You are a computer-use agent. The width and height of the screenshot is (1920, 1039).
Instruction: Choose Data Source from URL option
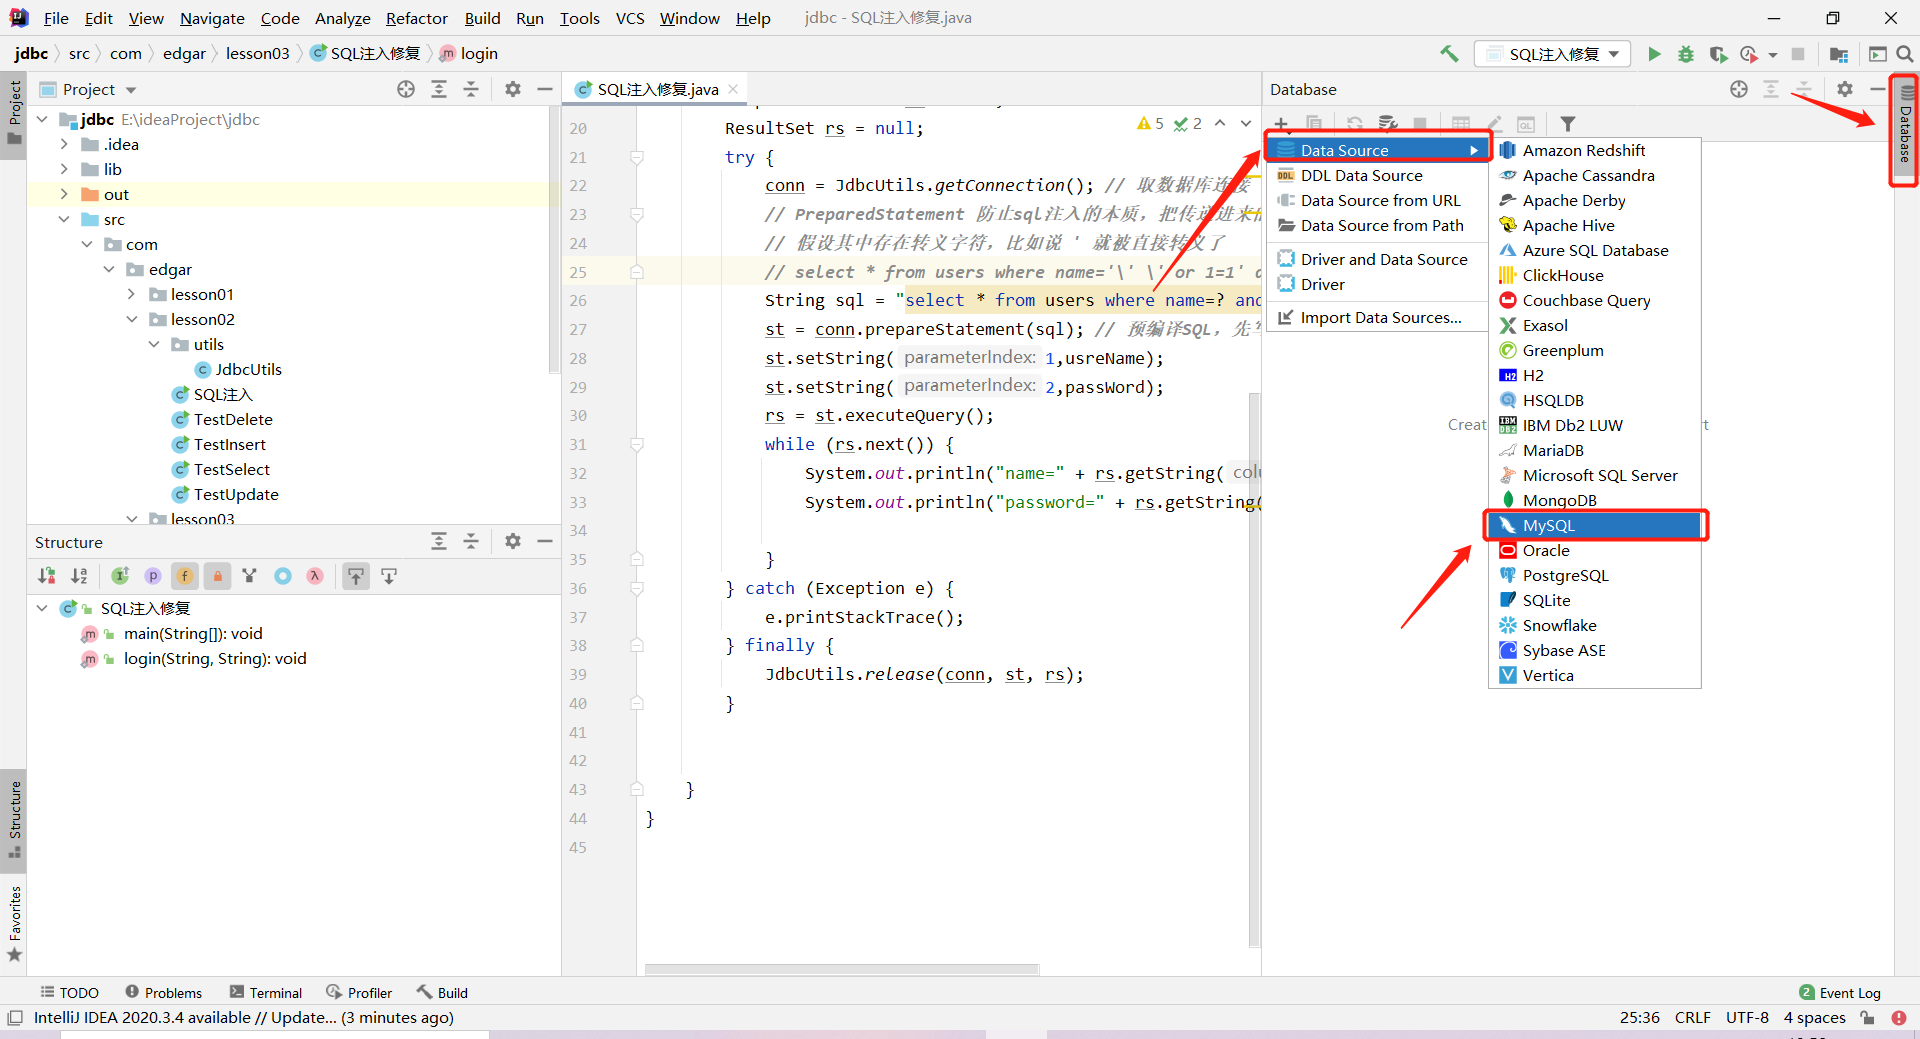(1378, 200)
